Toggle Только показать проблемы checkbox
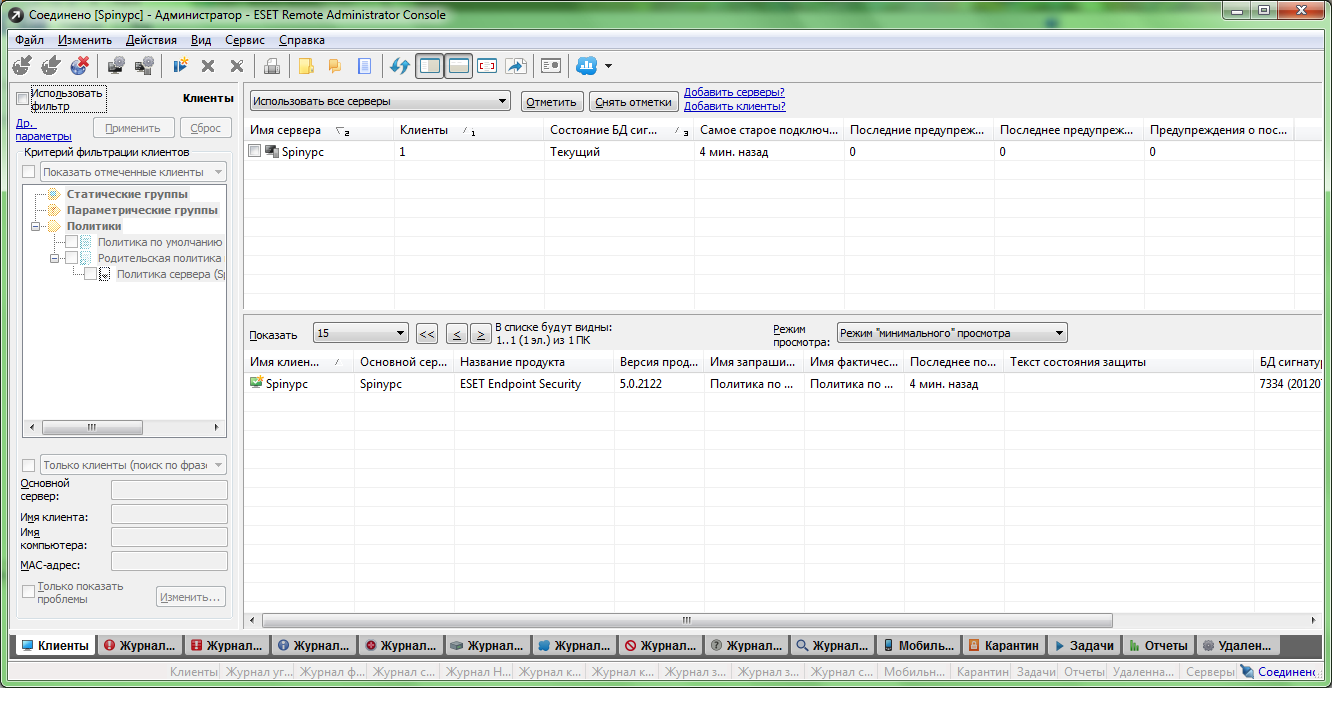The height and width of the screenshot is (725, 1332). click(x=29, y=592)
